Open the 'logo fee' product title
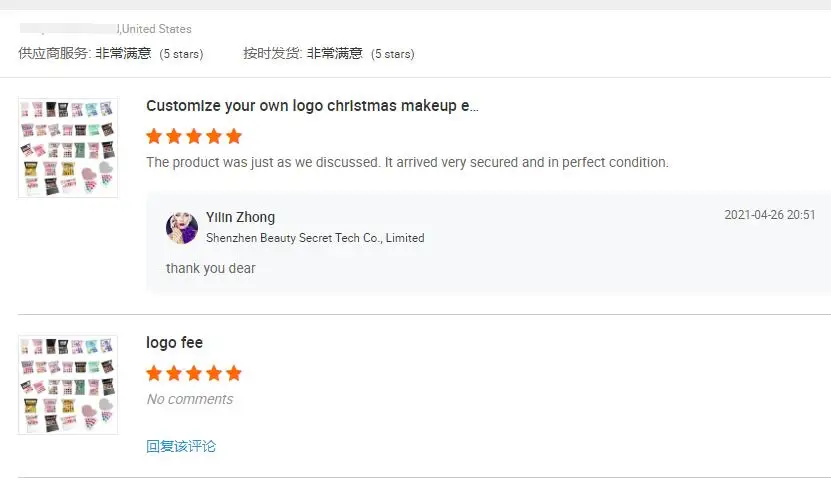The height and width of the screenshot is (489, 831). point(174,343)
